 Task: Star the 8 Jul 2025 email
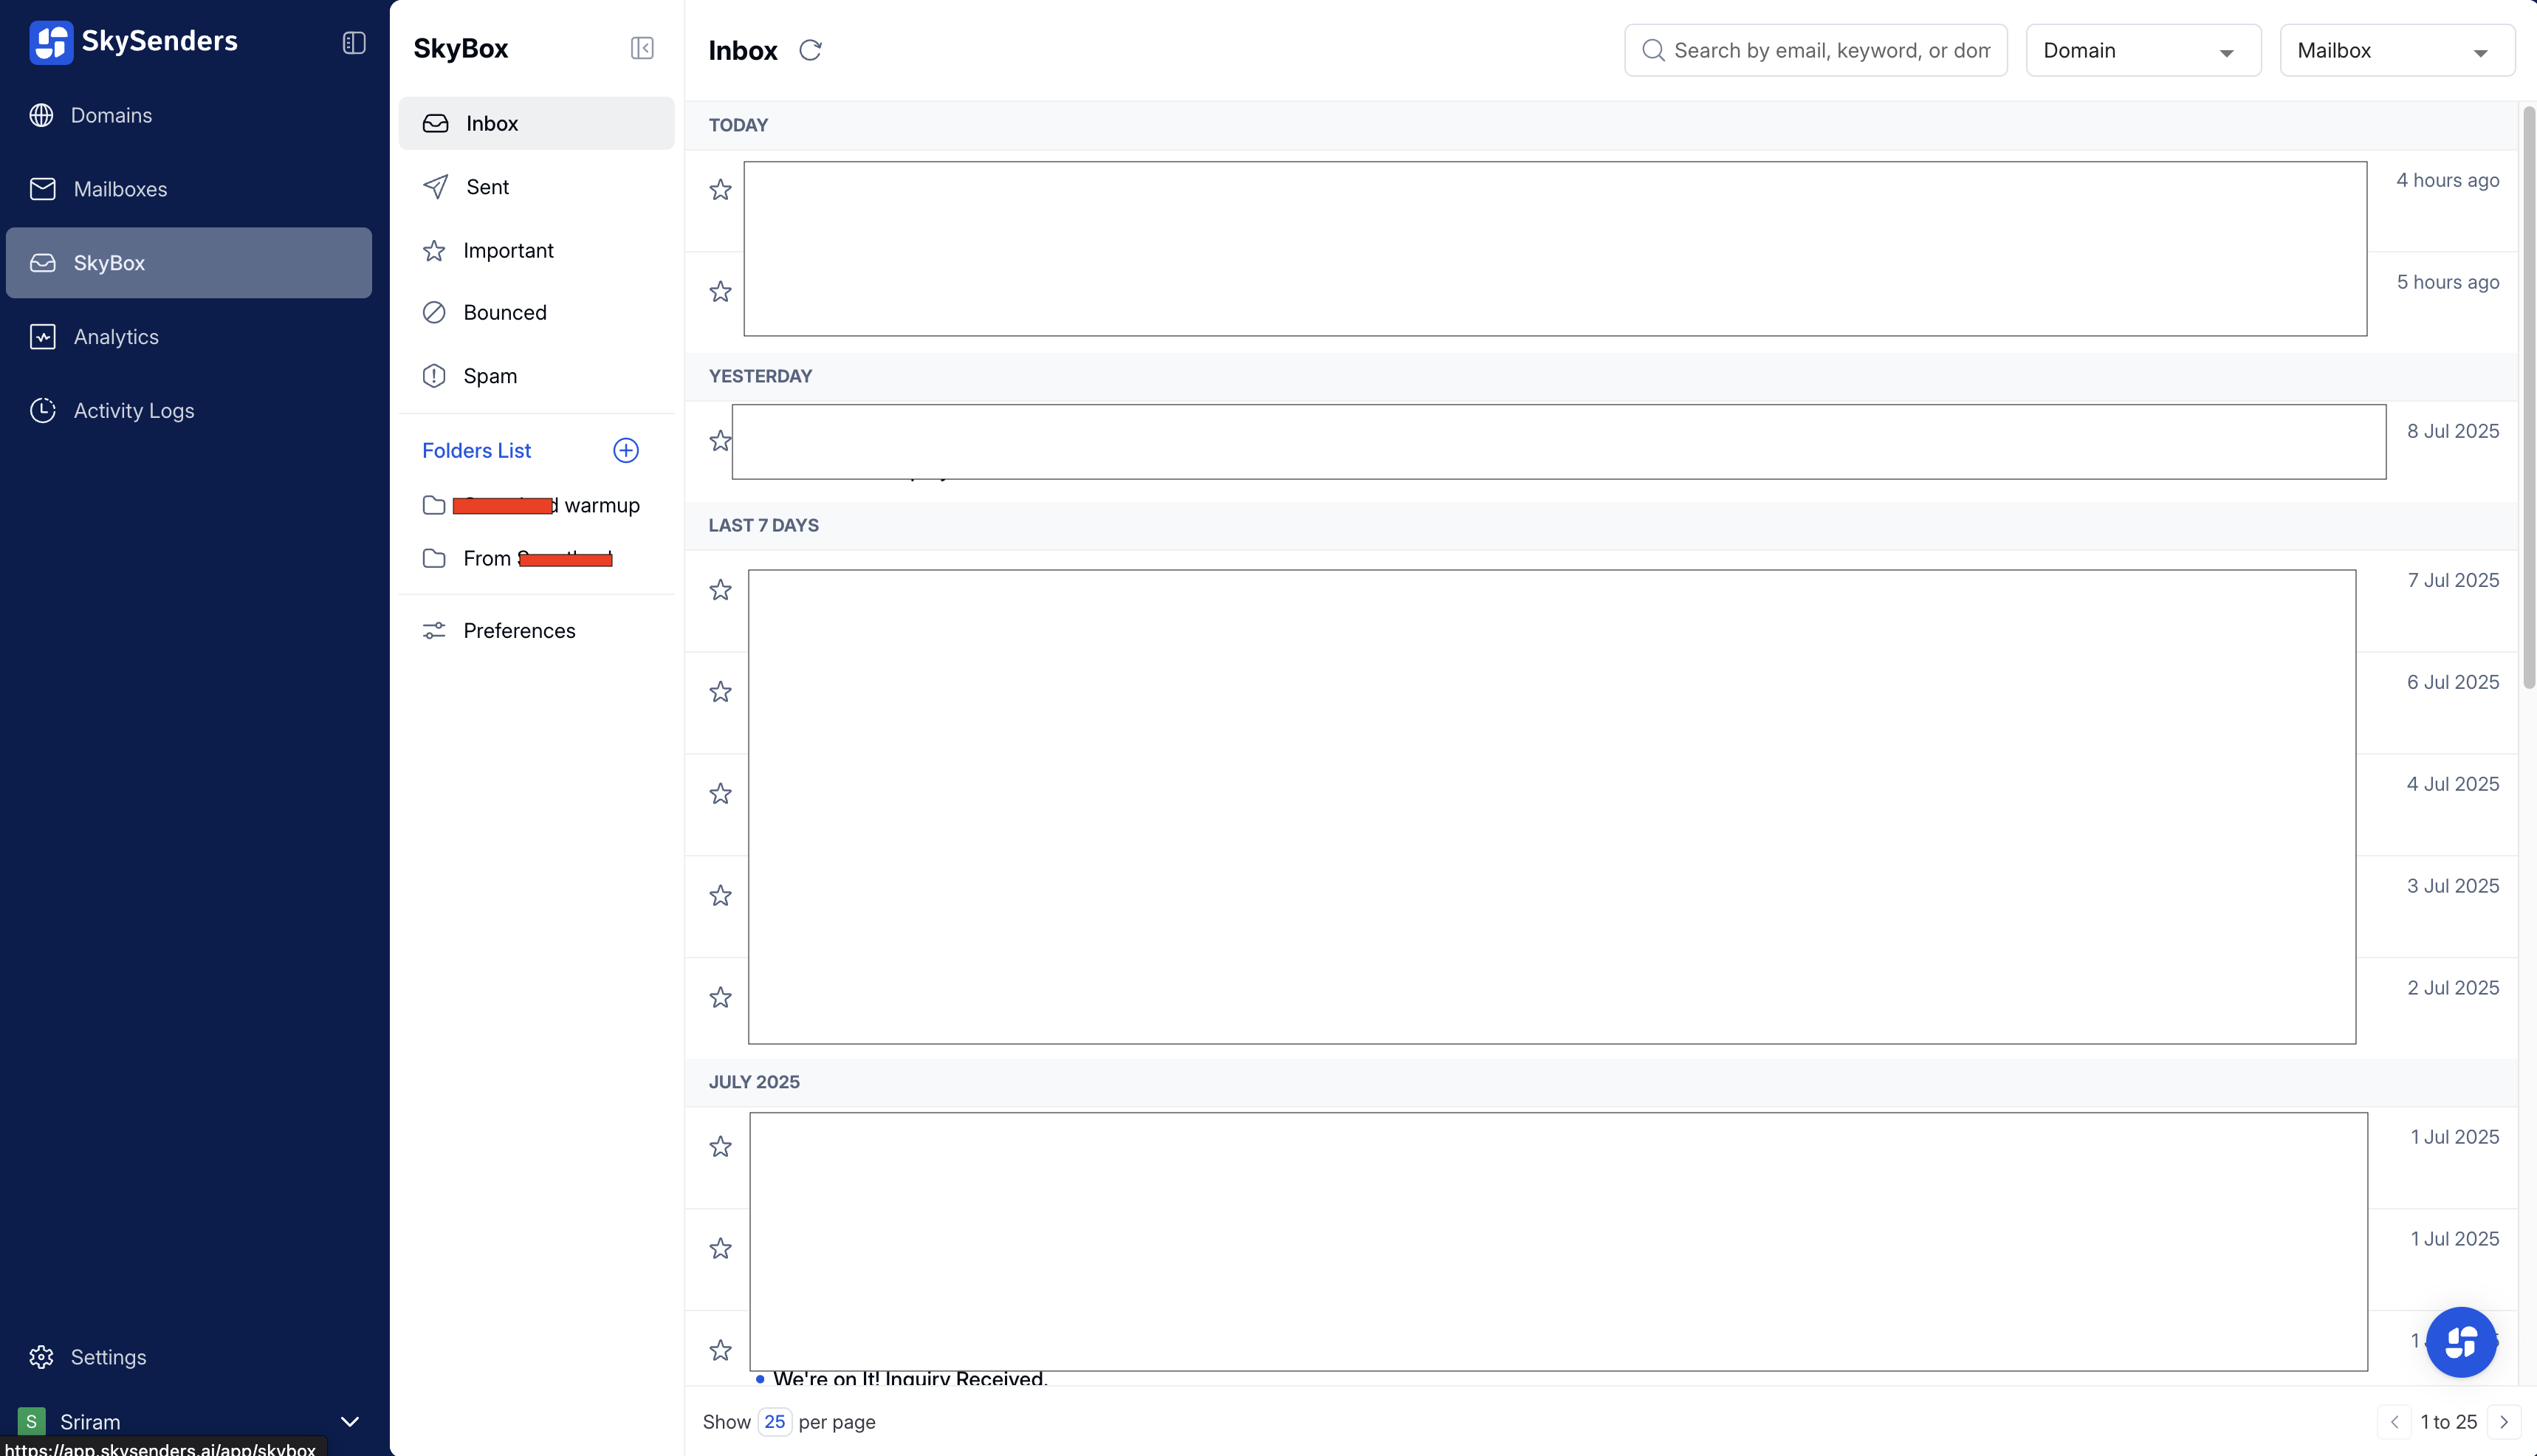pyautogui.click(x=720, y=441)
